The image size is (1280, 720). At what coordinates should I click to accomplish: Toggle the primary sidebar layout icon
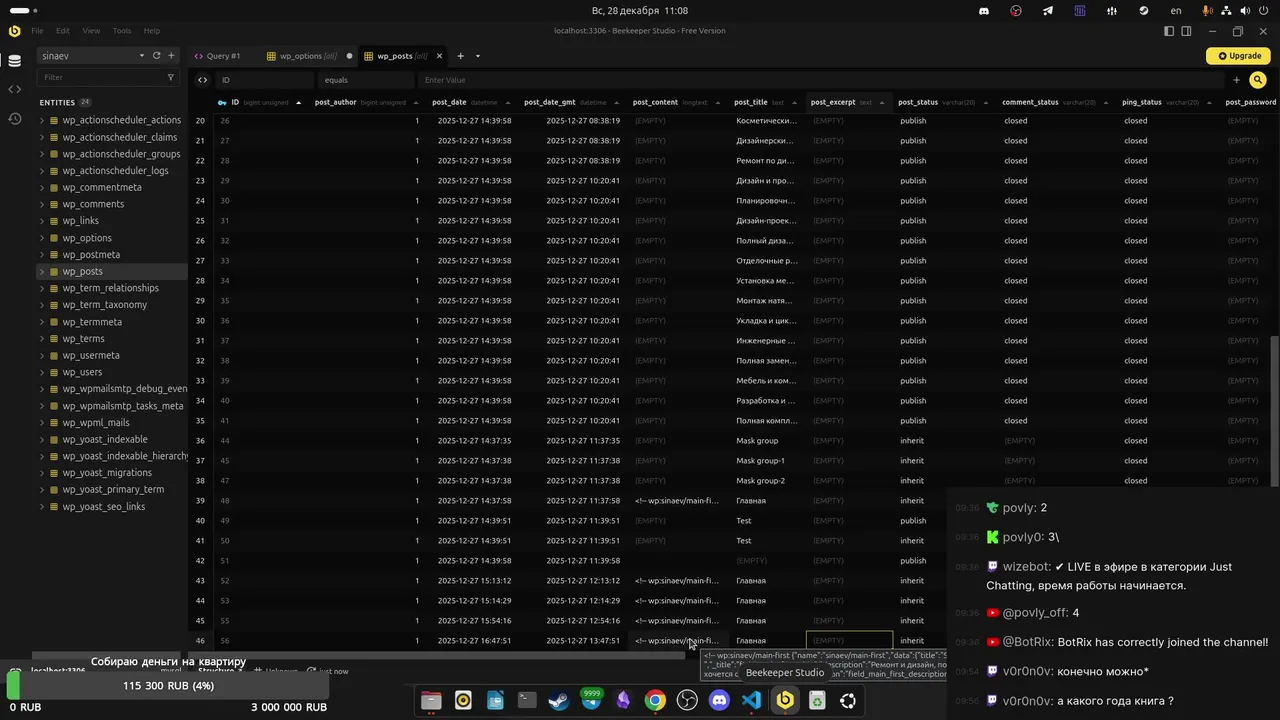(x=1168, y=31)
